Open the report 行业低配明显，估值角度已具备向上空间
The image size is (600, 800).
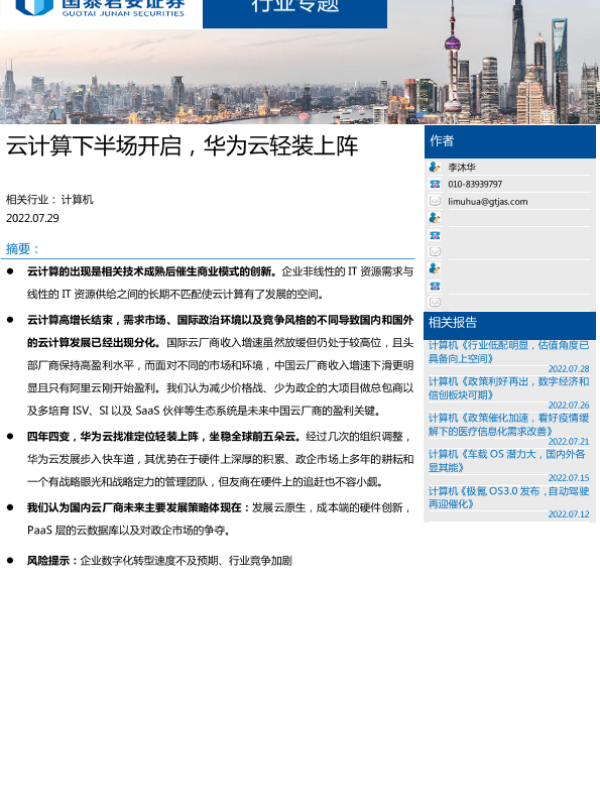[x=509, y=351]
